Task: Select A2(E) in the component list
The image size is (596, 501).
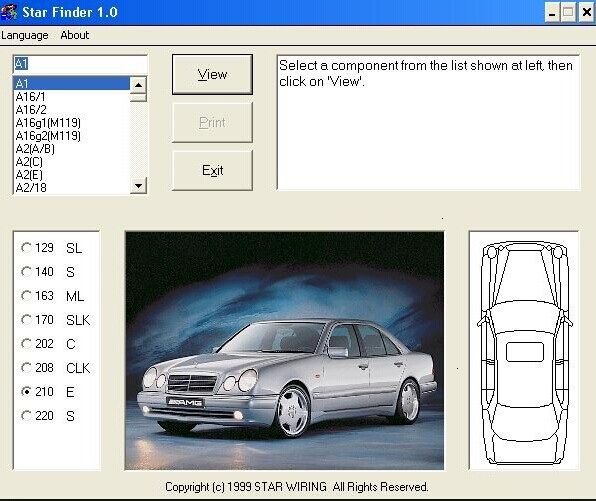Action: (71, 174)
